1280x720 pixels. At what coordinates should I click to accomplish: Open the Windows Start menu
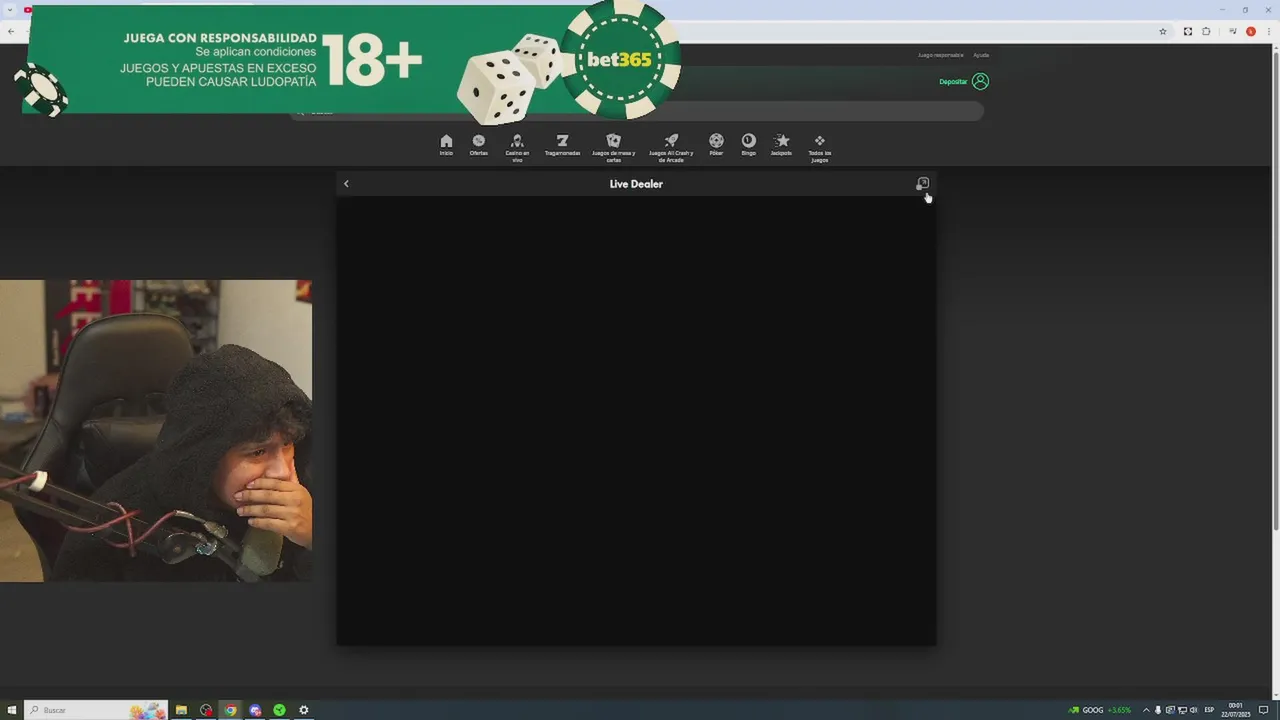[12, 710]
